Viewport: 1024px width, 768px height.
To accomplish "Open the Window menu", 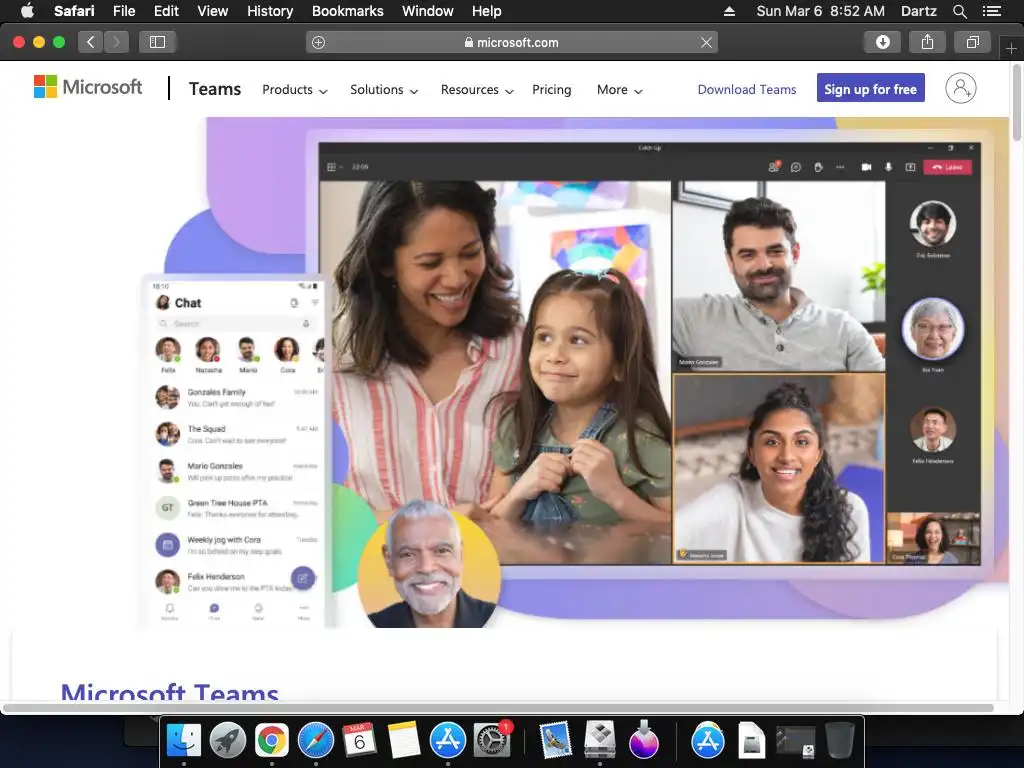I will point(428,11).
